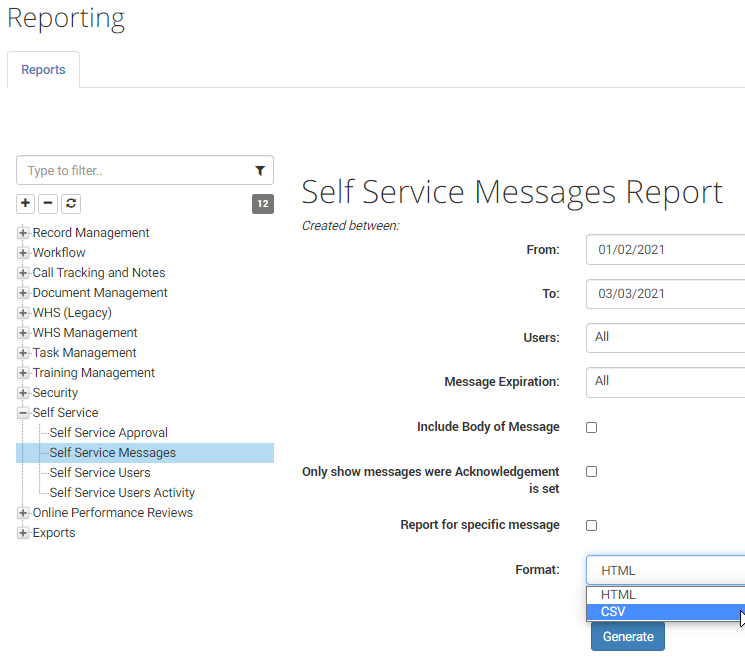The width and height of the screenshot is (745, 666).
Task: Expand the Exports node
Action: (22, 533)
